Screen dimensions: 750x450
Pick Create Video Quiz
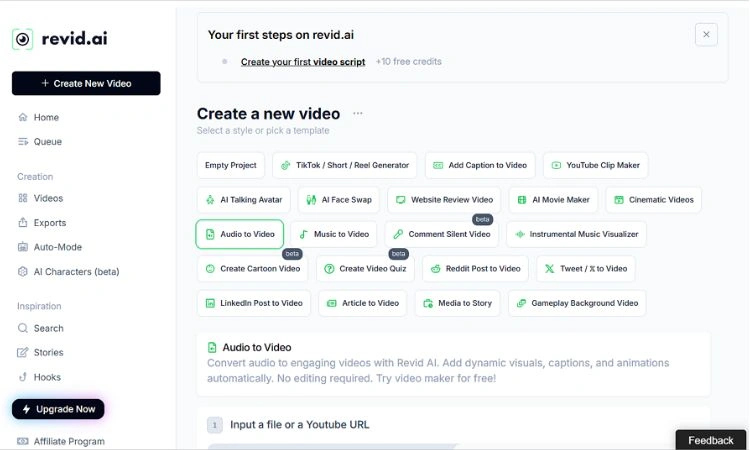[x=365, y=269]
